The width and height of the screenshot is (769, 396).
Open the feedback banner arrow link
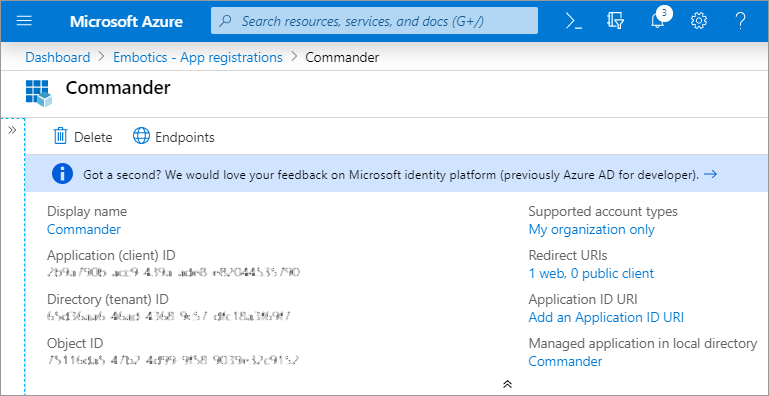pyautogui.click(x=710, y=174)
